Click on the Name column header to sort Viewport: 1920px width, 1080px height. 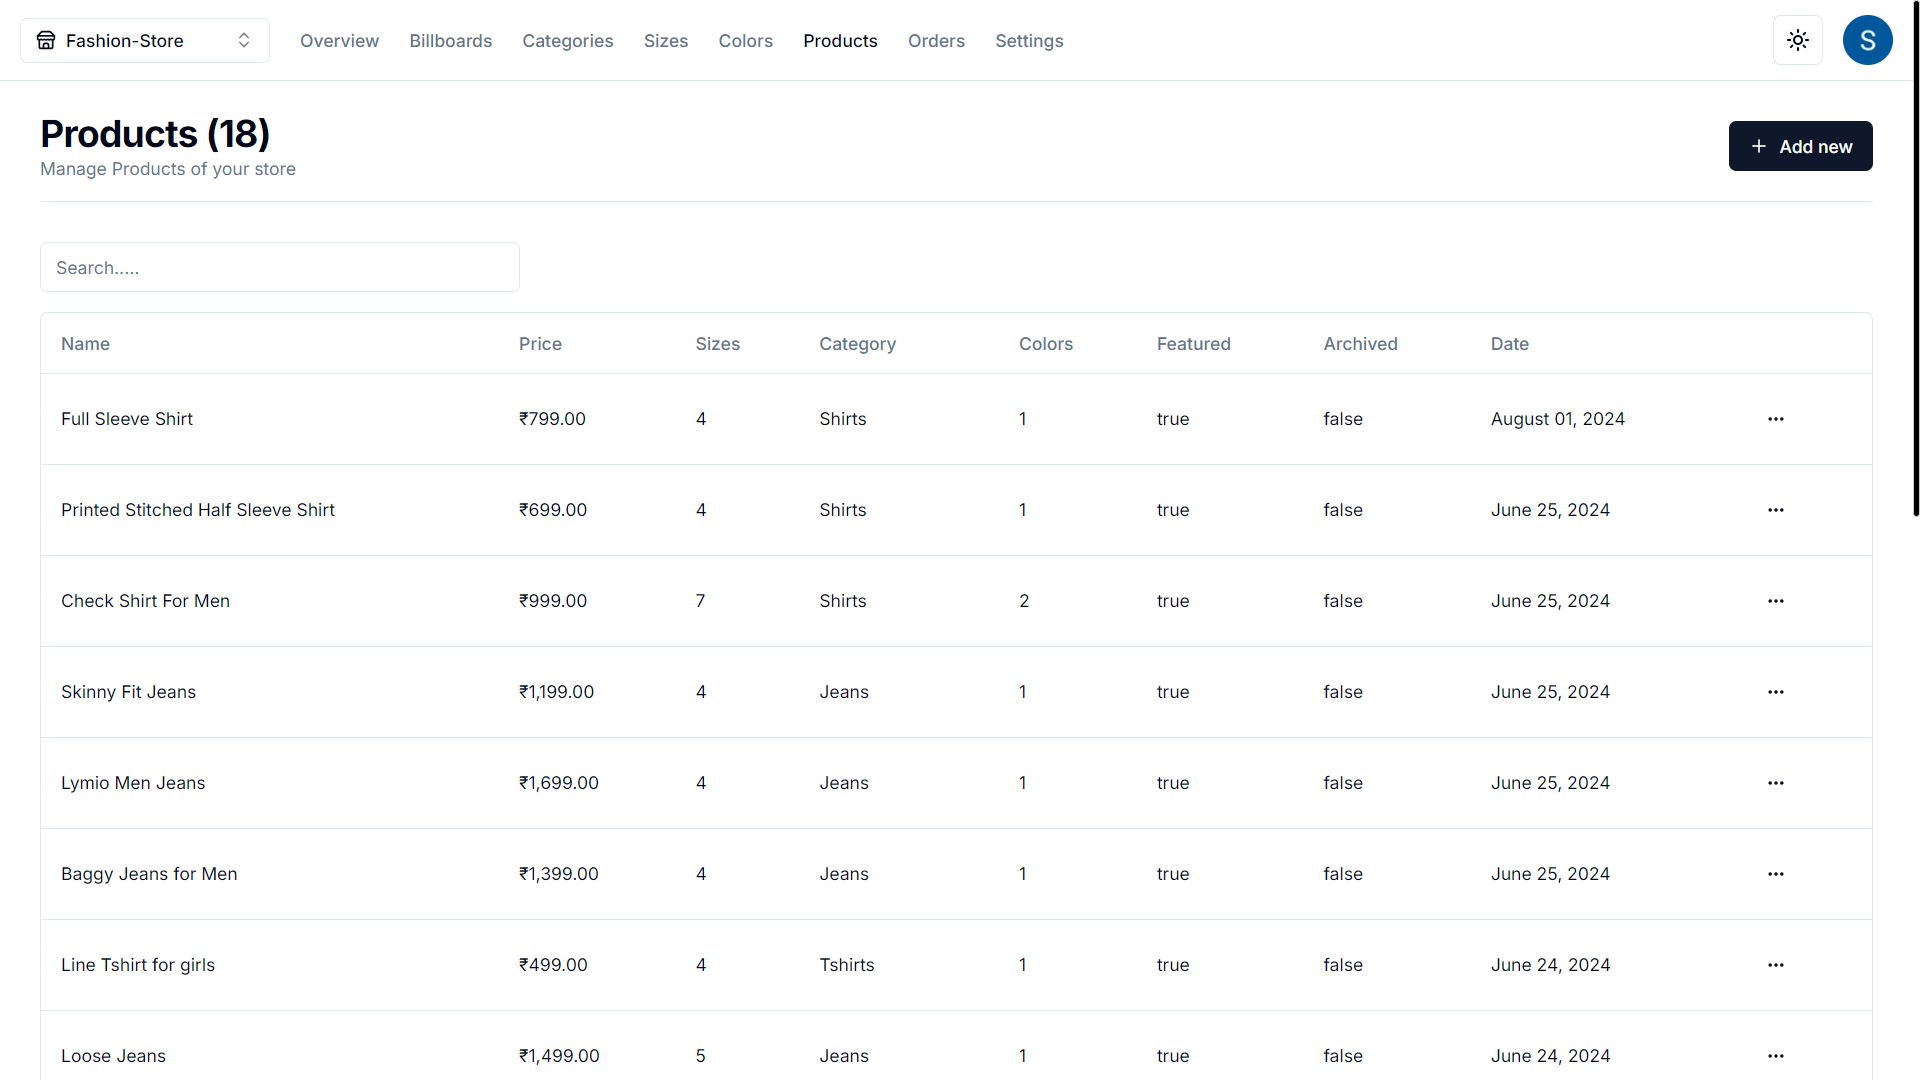[84, 343]
